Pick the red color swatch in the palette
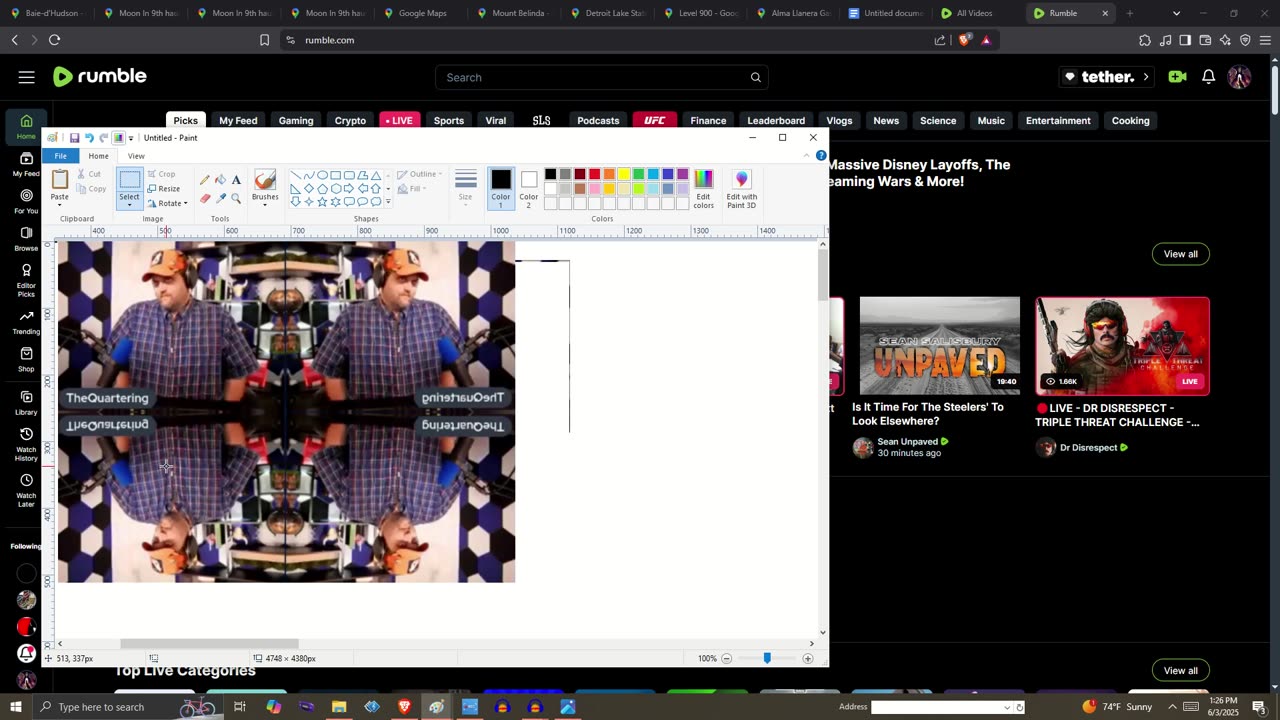Image resolution: width=1280 pixels, height=720 pixels. tap(594, 175)
